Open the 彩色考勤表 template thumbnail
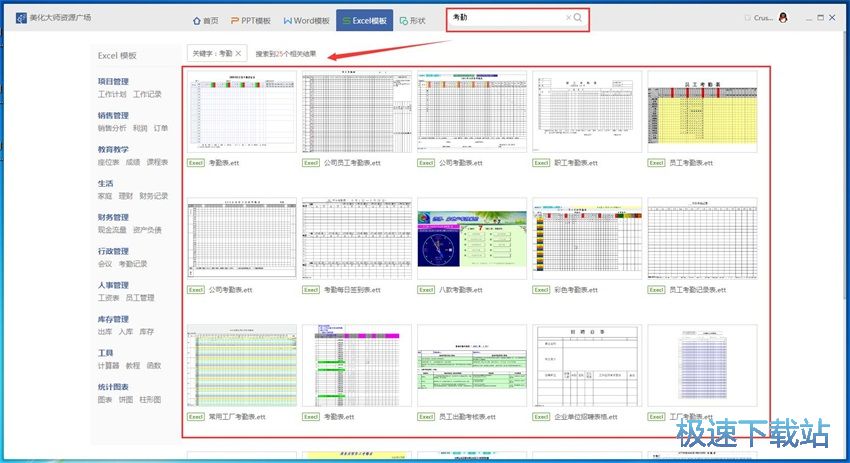 point(587,239)
